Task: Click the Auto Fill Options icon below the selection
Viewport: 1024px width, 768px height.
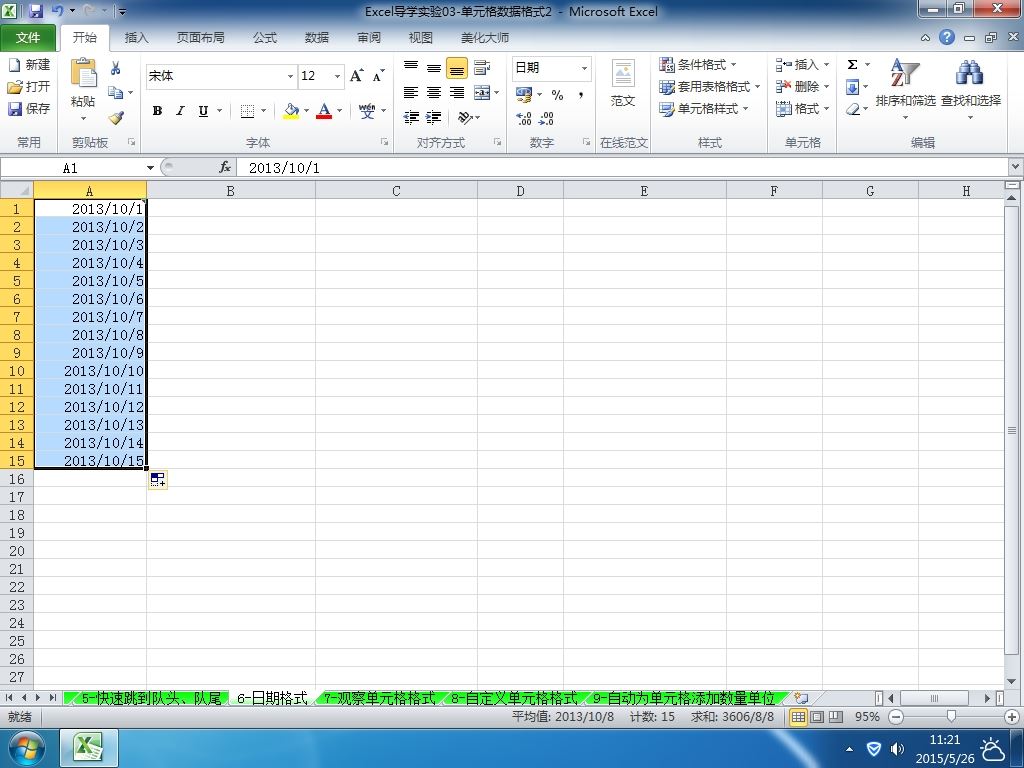Action: (157, 480)
